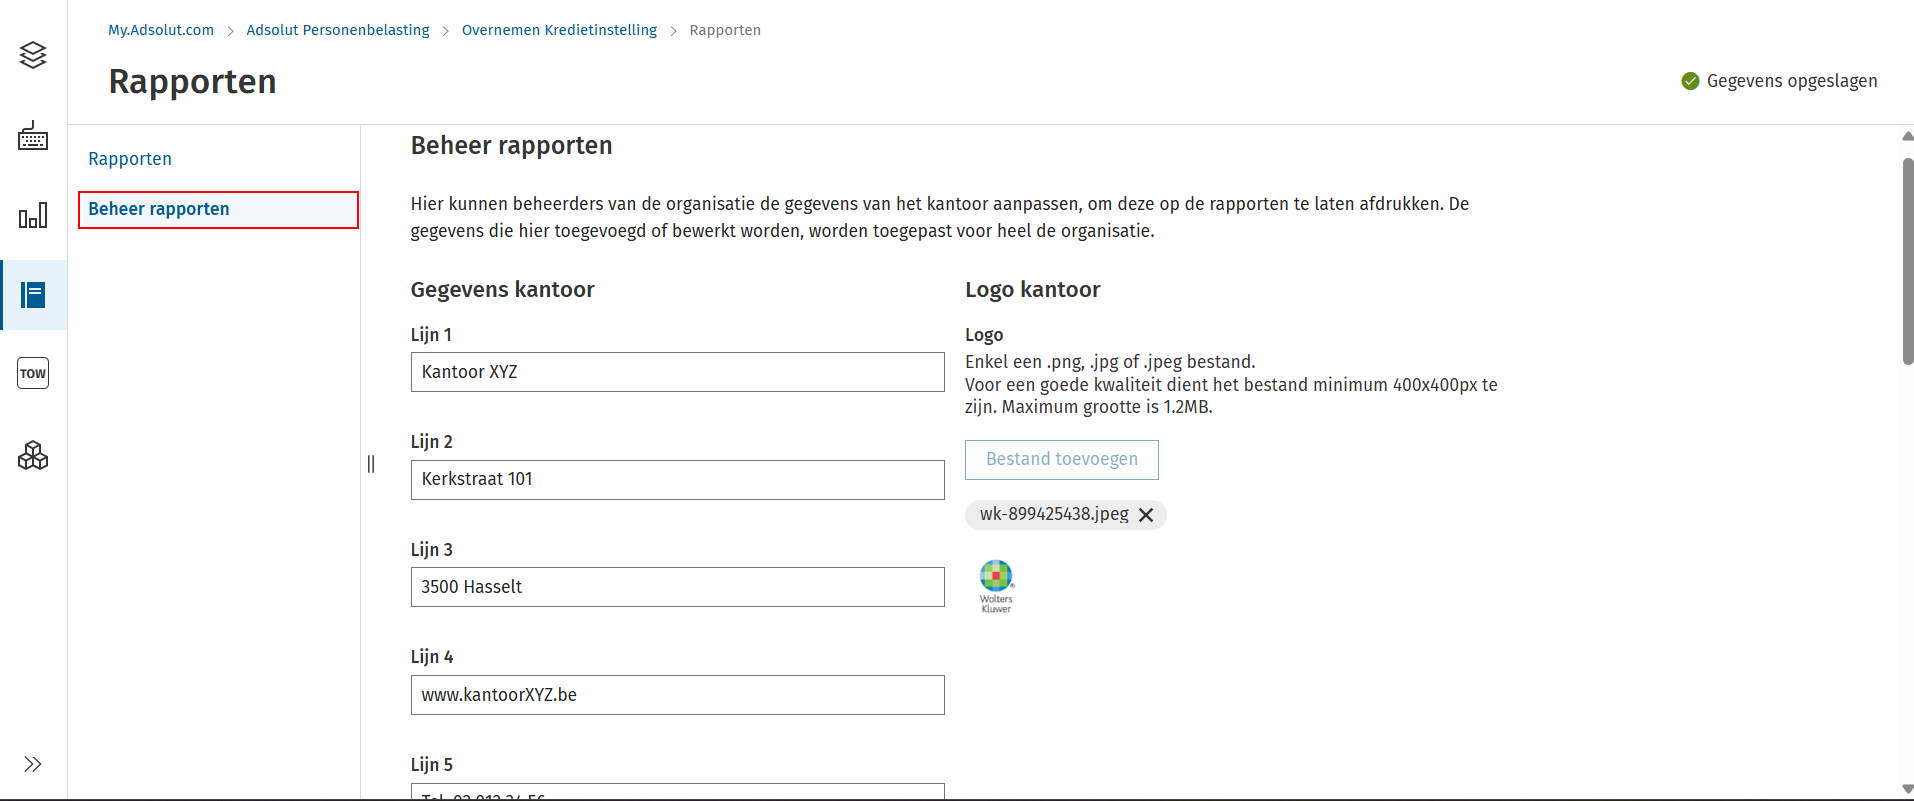Click the Lijn 3 field with 3500 Hasselt
The image size is (1914, 801).
coord(677,587)
